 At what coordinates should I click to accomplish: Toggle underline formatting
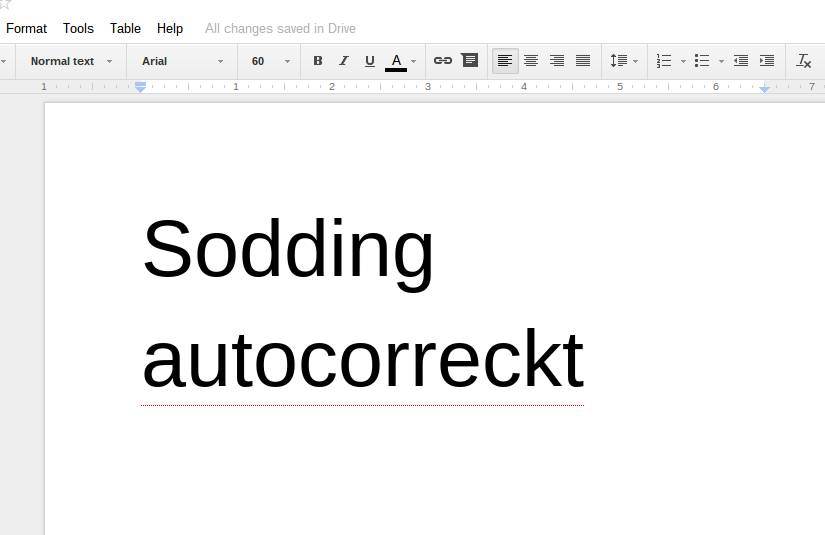point(370,61)
